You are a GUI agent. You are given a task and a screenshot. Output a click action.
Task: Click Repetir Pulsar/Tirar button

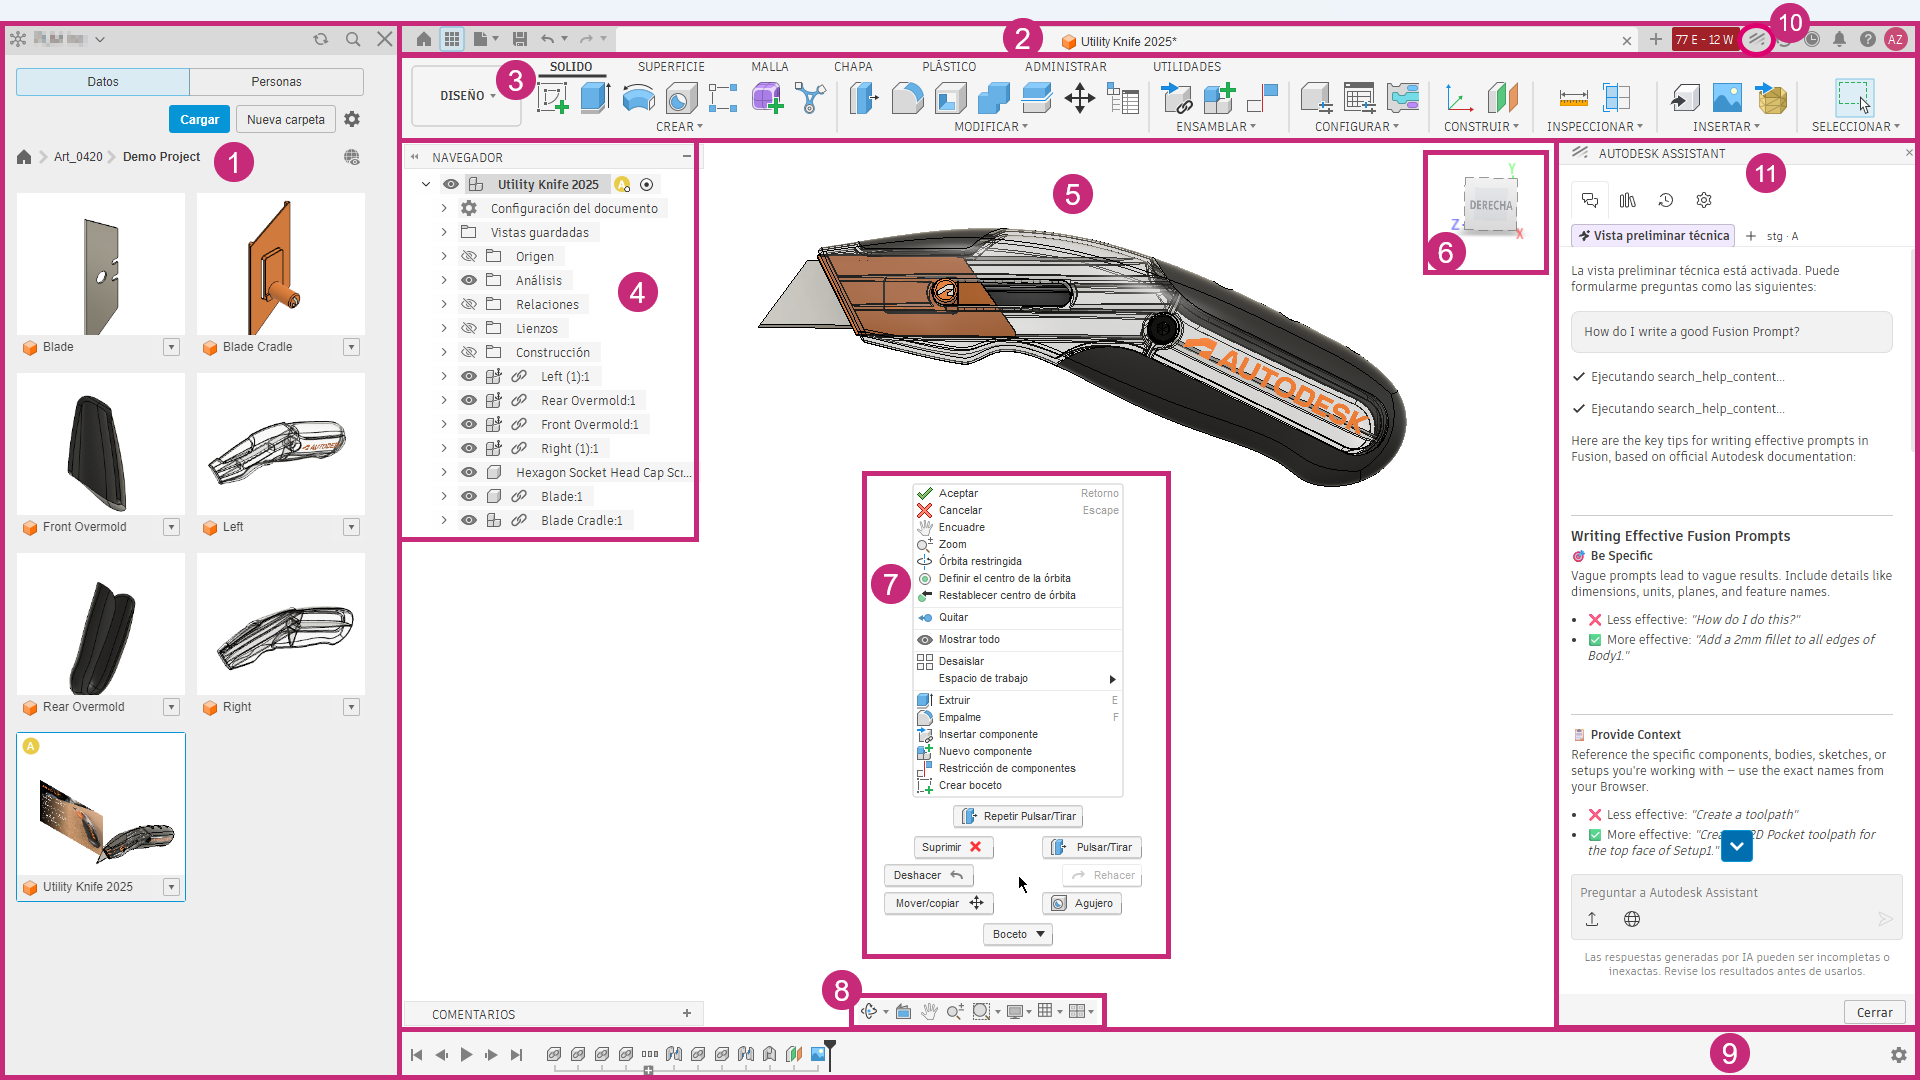click(1018, 816)
